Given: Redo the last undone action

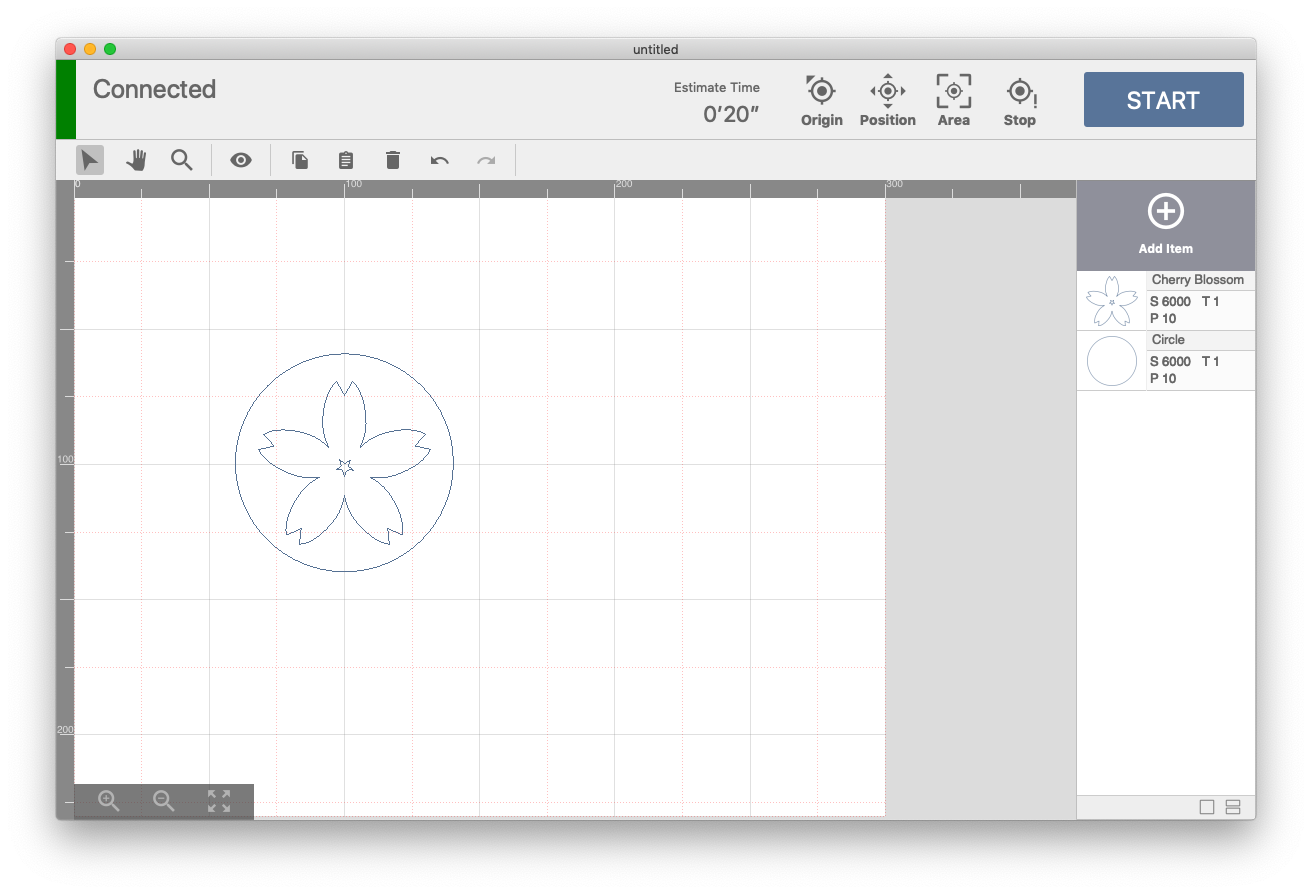Looking at the screenshot, I should pyautogui.click(x=486, y=160).
